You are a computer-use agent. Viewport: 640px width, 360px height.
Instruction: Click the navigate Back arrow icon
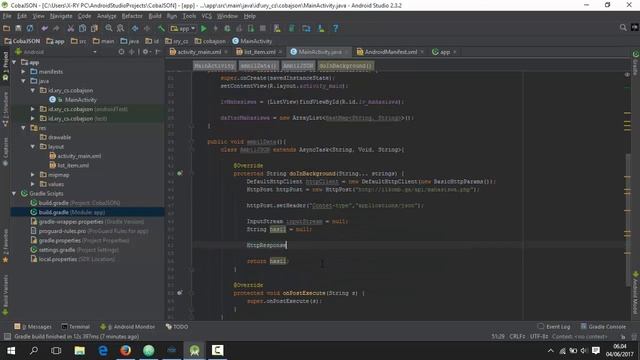tap(135, 29)
